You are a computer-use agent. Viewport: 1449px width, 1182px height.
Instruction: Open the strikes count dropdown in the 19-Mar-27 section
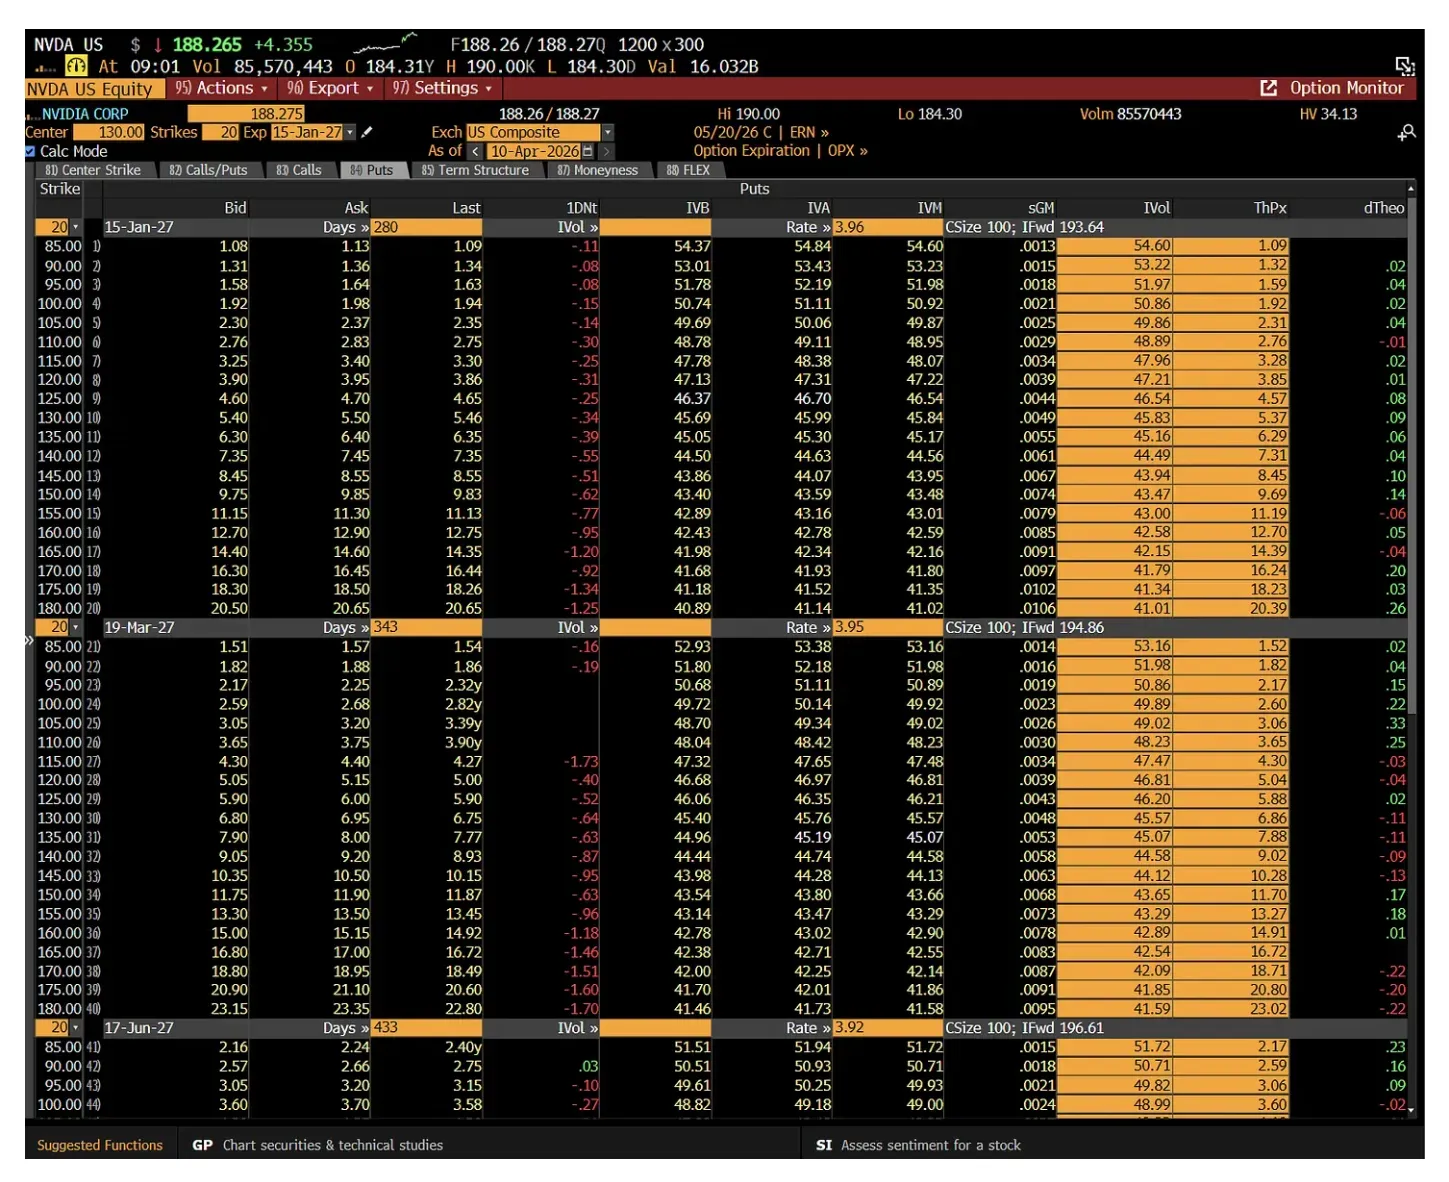[x=76, y=627]
